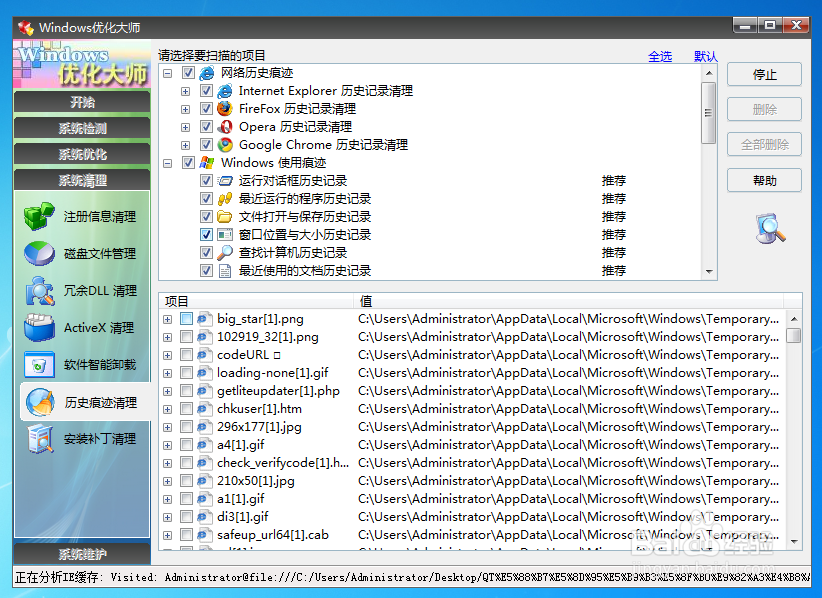Click the 查找计算机历史记录 magnifier icon
The height and width of the screenshot is (598, 822).
coord(225,253)
